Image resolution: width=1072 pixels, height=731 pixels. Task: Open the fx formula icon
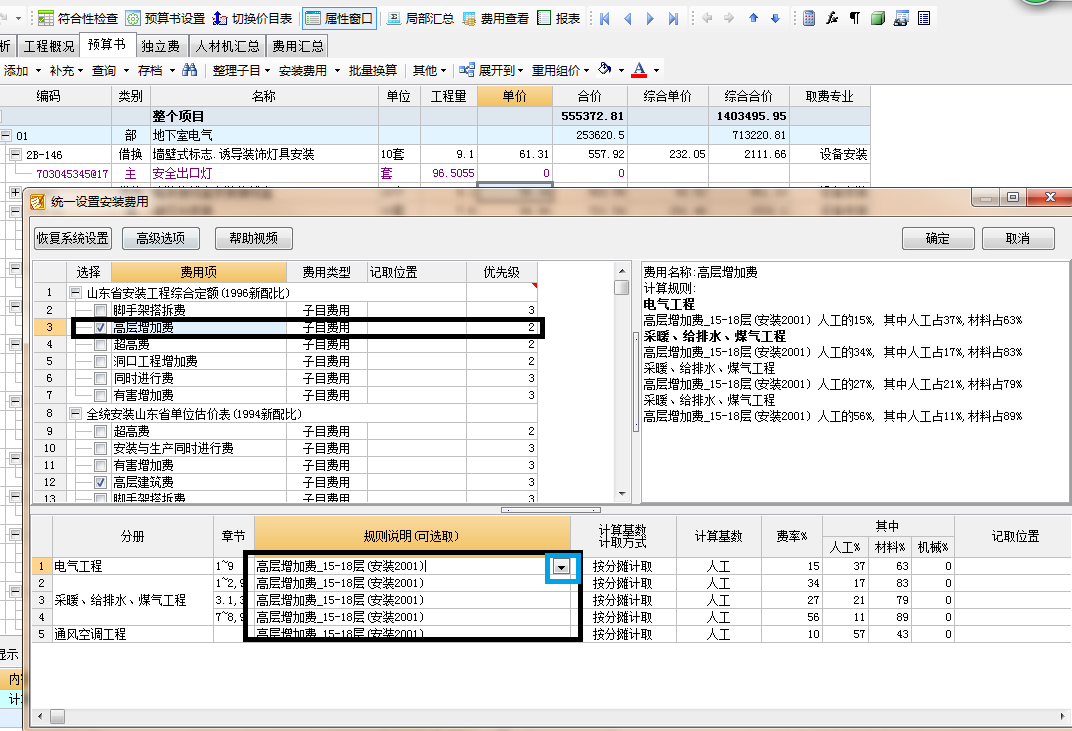[832, 18]
